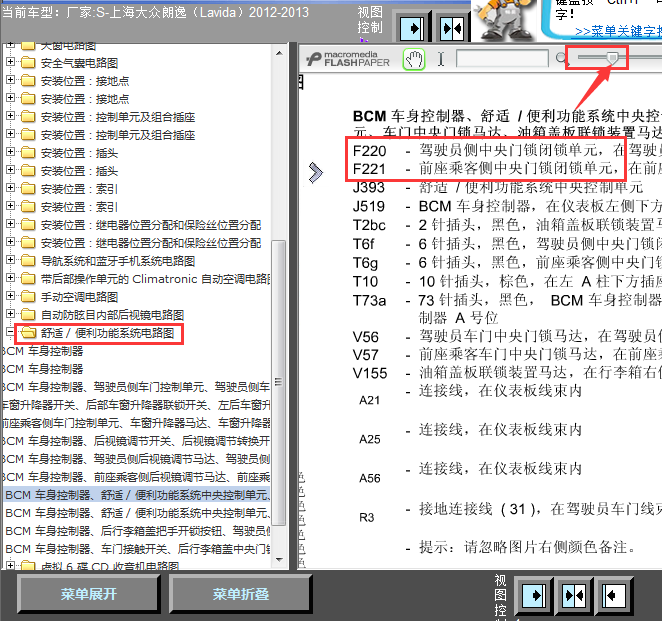This screenshot has height=621, width=662.
Task: Select BCM 车身控制器、驾驶员侧后视镜调节马达 entry
Action: click(x=136, y=459)
